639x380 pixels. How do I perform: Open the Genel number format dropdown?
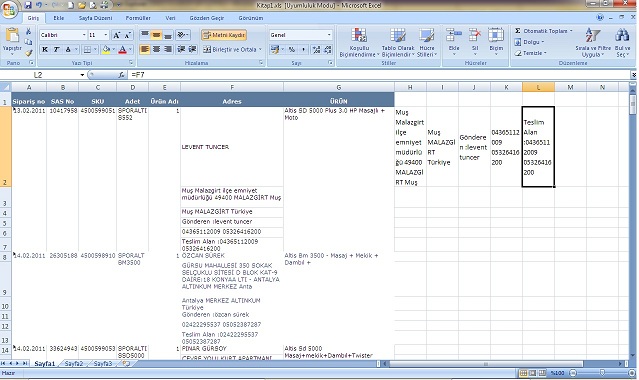(329, 35)
